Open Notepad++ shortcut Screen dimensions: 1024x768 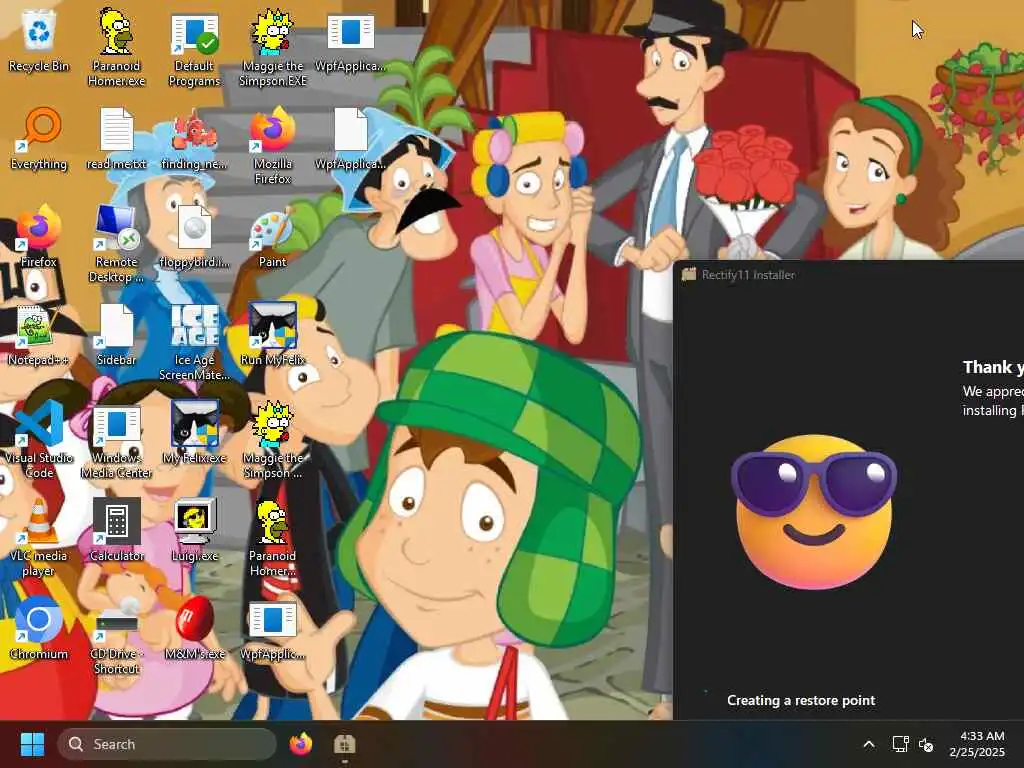39,335
